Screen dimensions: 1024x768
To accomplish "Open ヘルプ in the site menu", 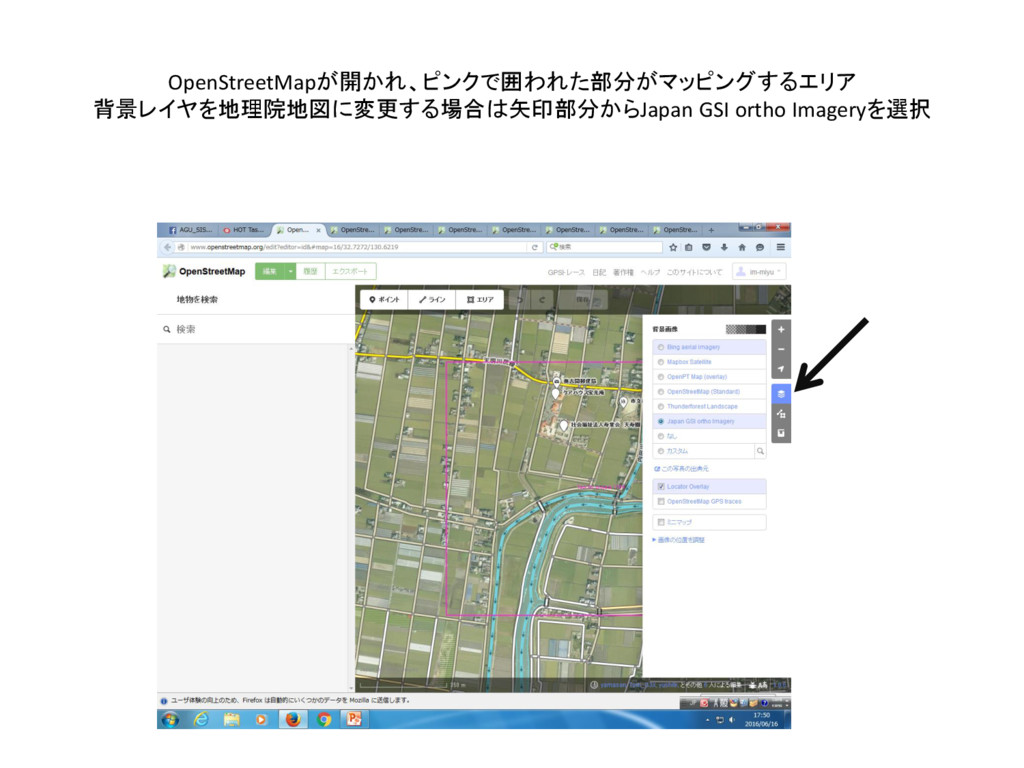I will 650,272.
